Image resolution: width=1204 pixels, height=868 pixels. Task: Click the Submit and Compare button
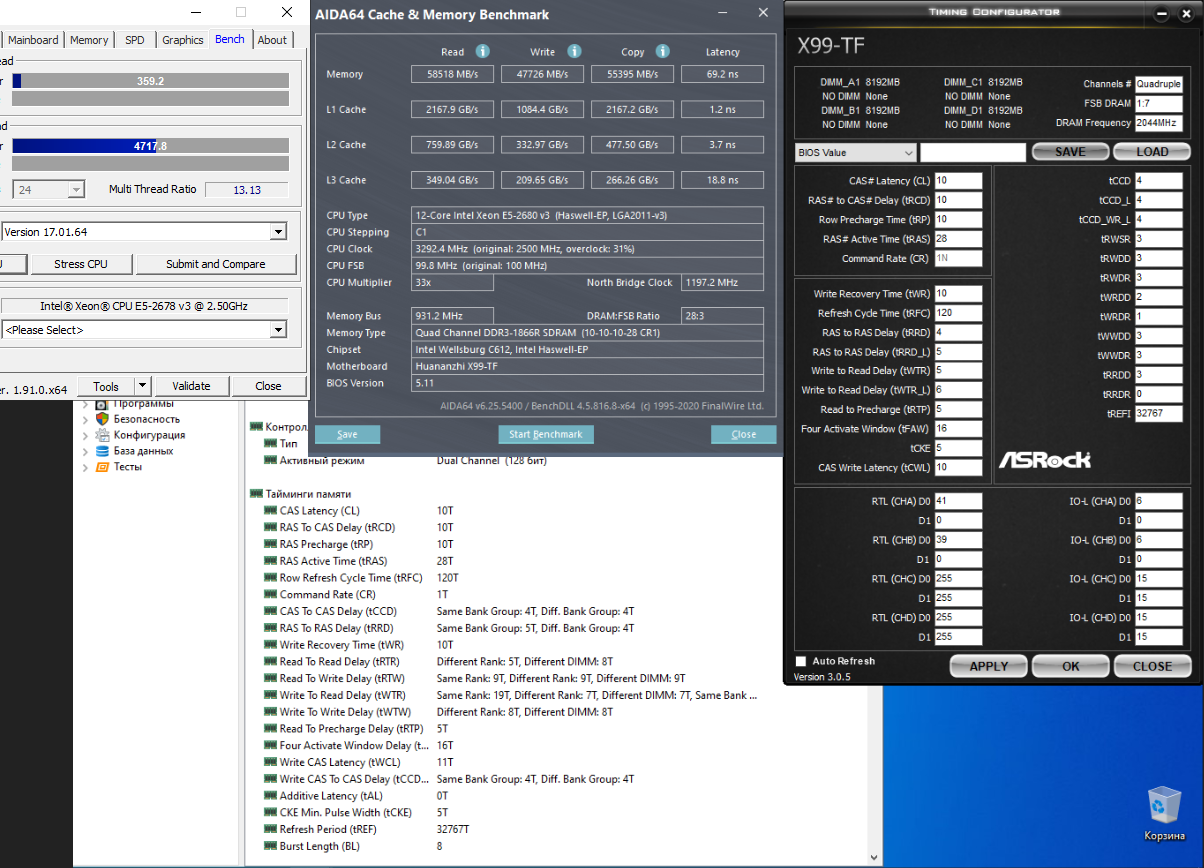216,264
